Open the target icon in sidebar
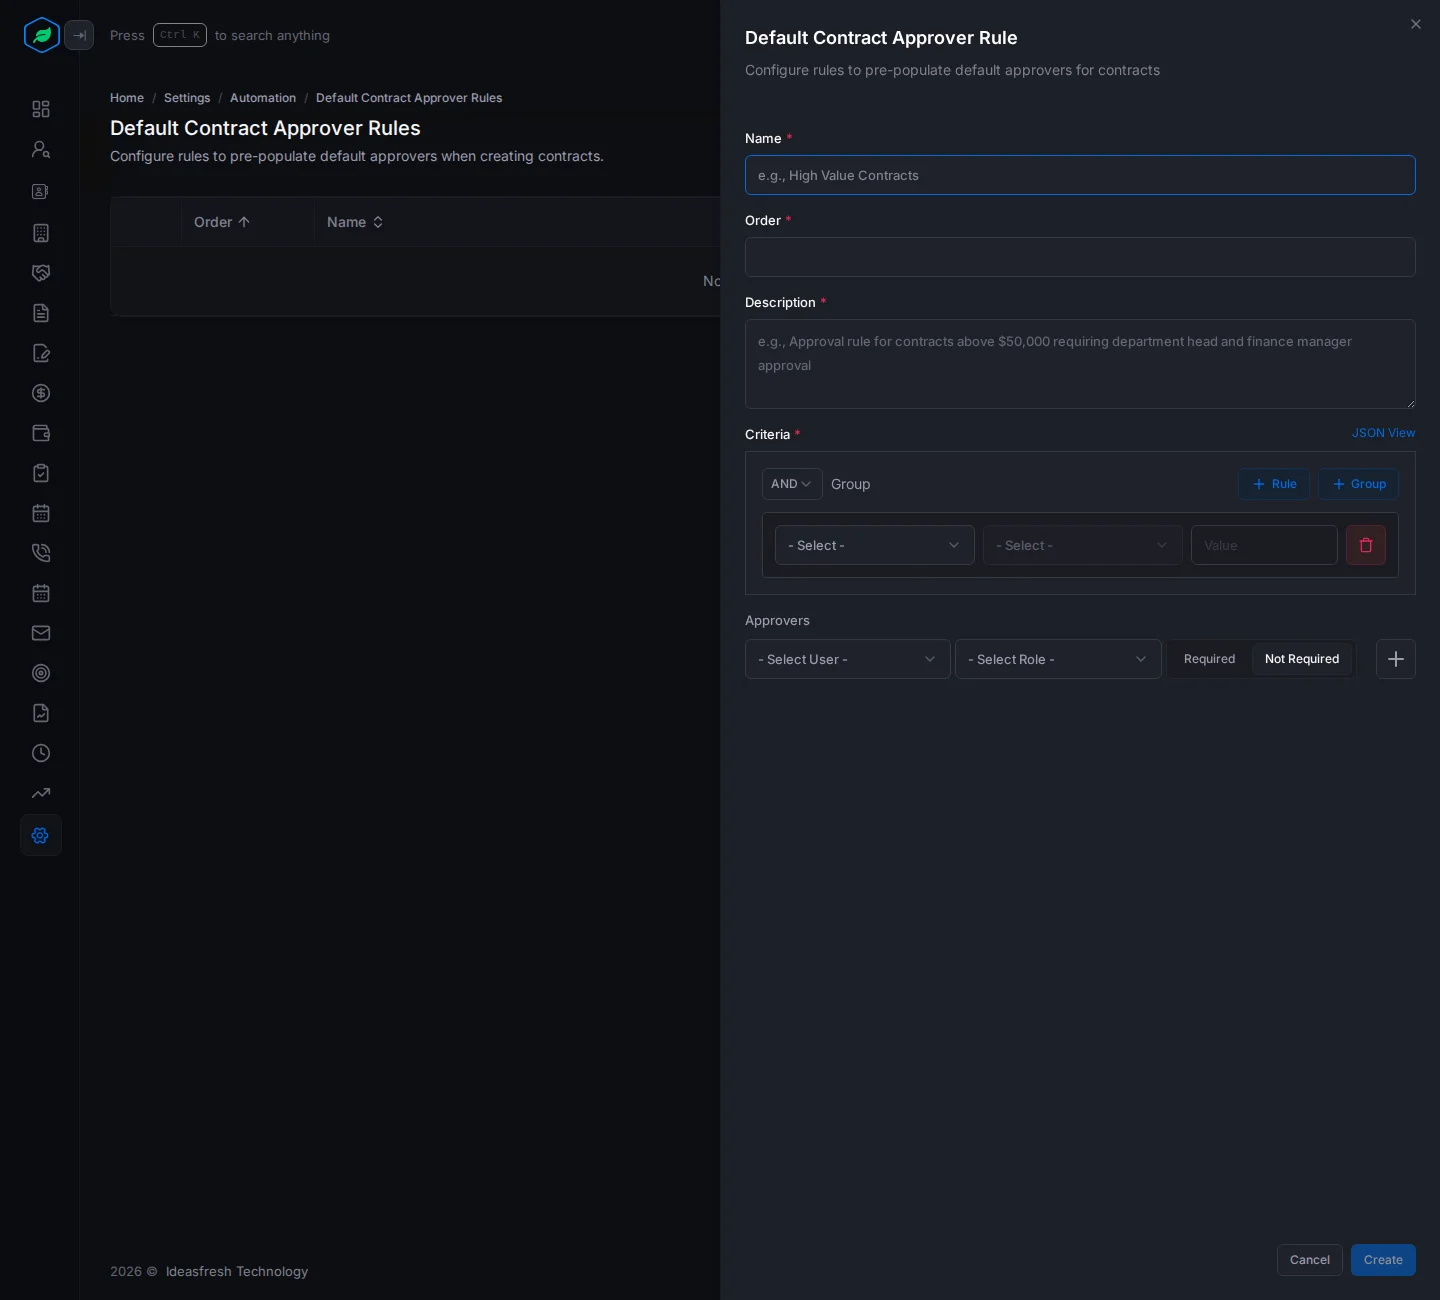This screenshot has height=1300, width=1440. pyautogui.click(x=41, y=673)
